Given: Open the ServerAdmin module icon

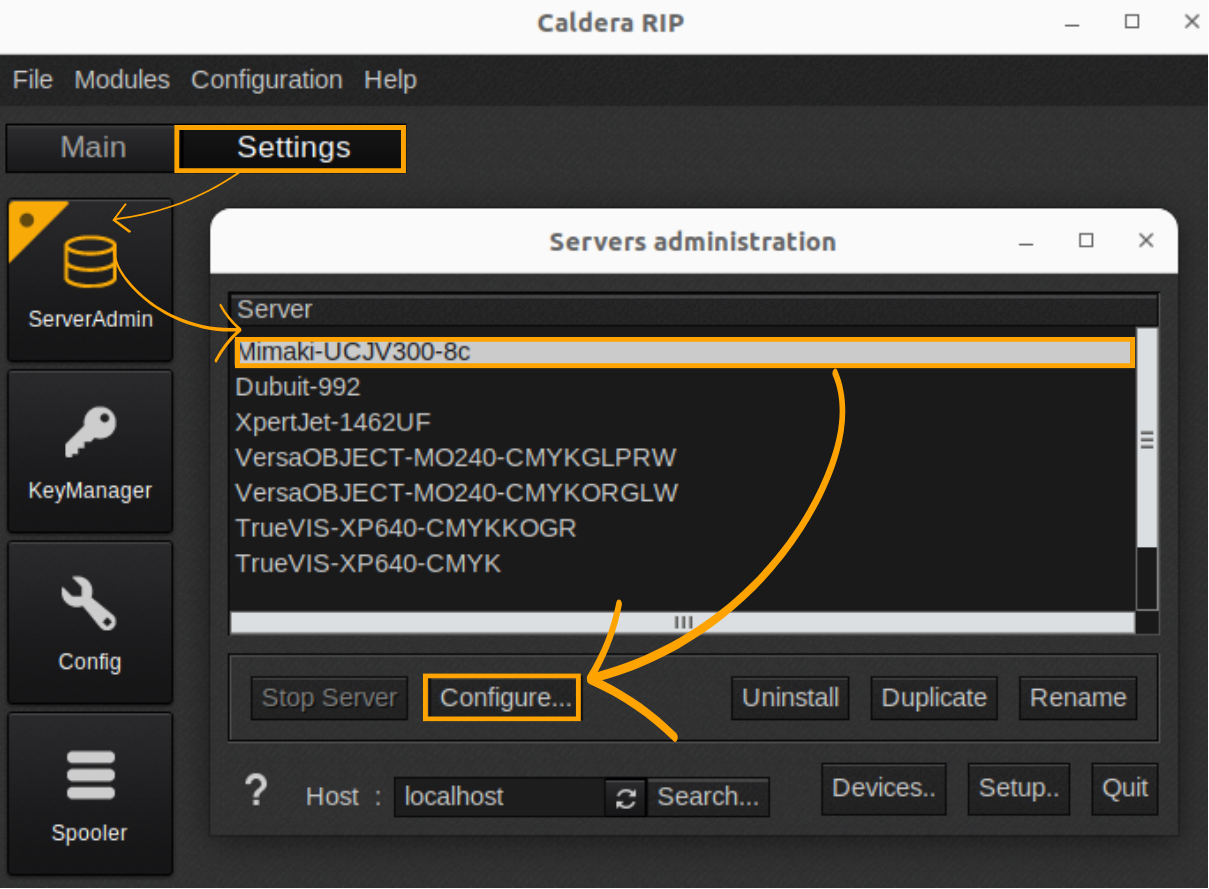Looking at the screenshot, I should point(90,262).
